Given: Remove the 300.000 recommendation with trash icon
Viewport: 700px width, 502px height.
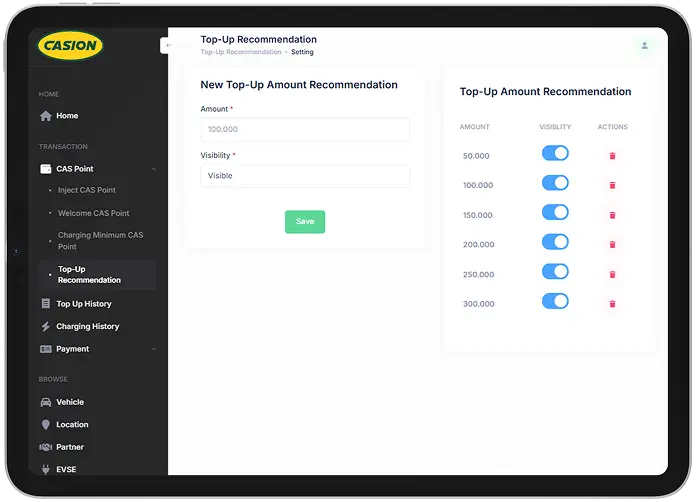Looking at the screenshot, I should 612,304.
